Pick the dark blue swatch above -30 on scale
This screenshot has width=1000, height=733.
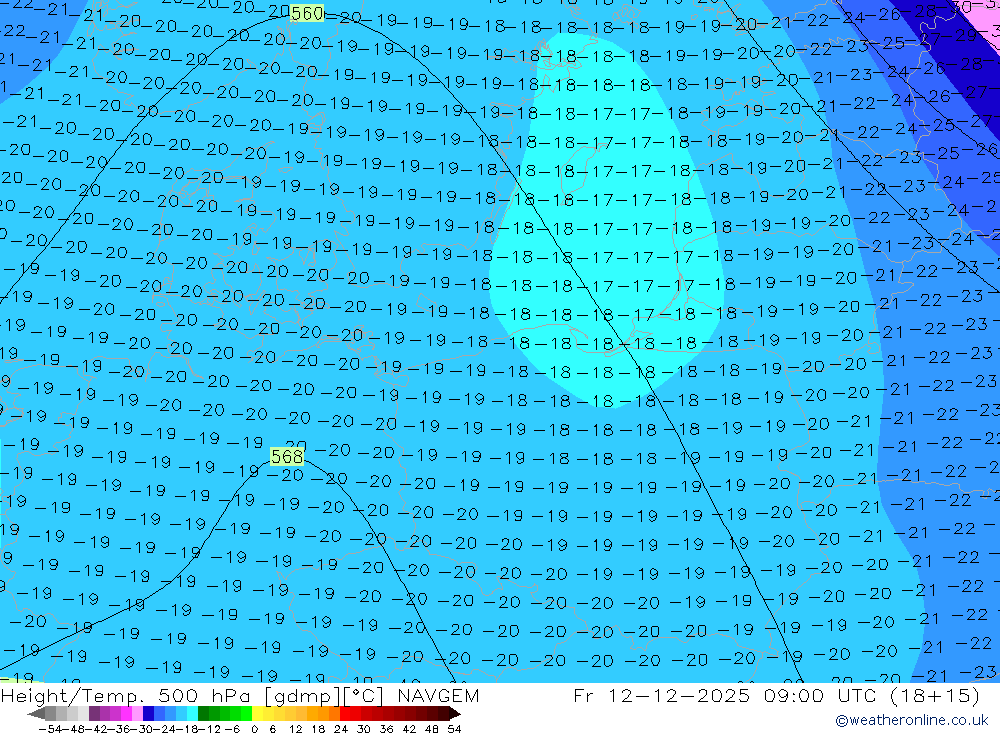point(148,714)
